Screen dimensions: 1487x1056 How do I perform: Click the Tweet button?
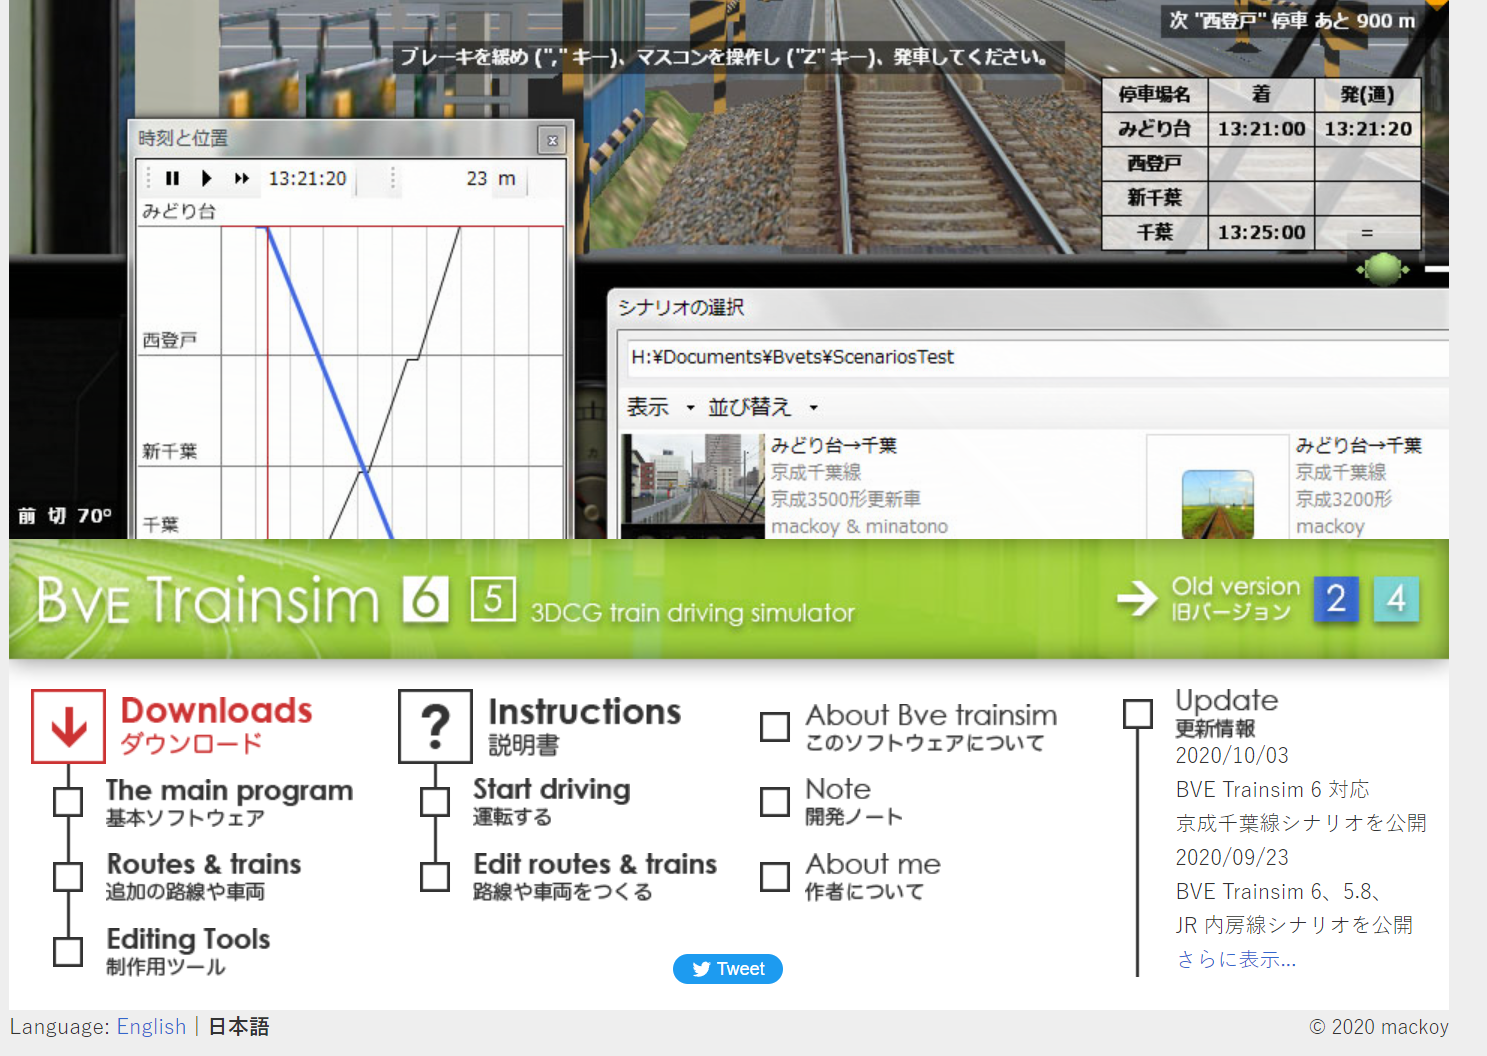[x=728, y=968]
